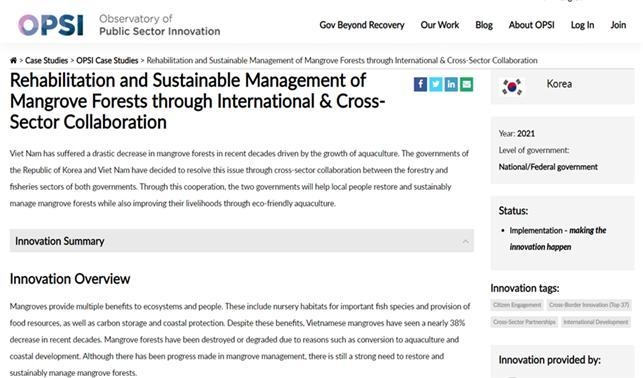The width and height of the screenshot is (643, 378).
Task: Click the Status heading in sidebar
Action: pyautogui.click(x=513, y=211)
